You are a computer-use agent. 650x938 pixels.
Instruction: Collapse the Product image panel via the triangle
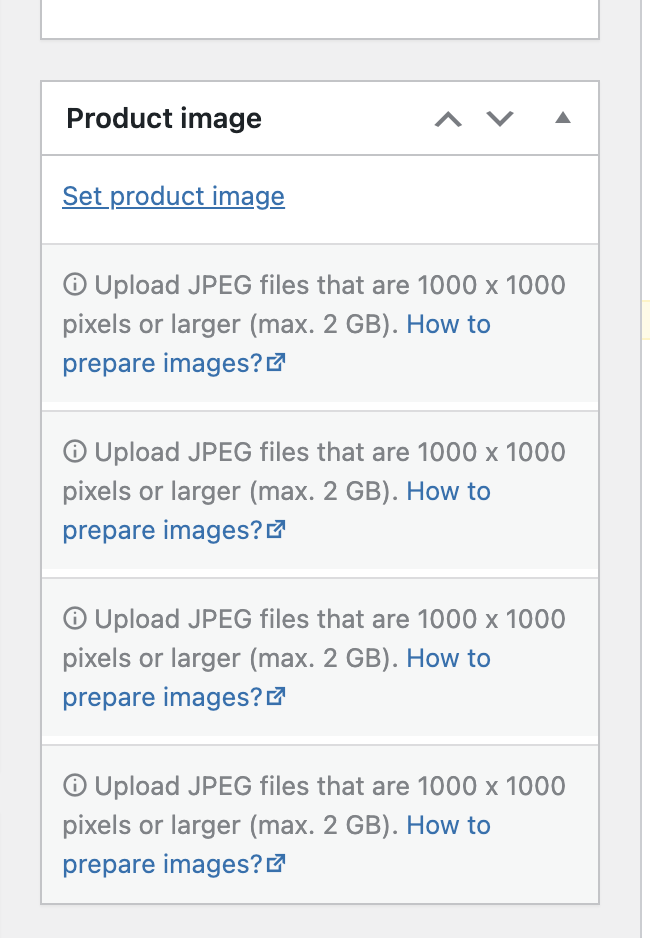(x=562, y=118)
